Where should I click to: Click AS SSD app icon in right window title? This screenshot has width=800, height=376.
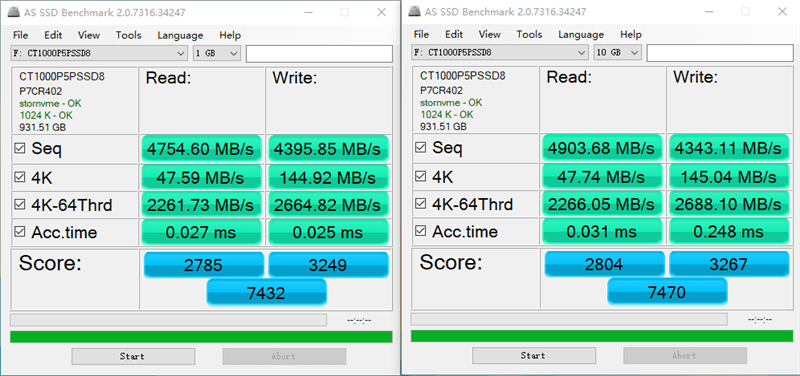[416, 11]
